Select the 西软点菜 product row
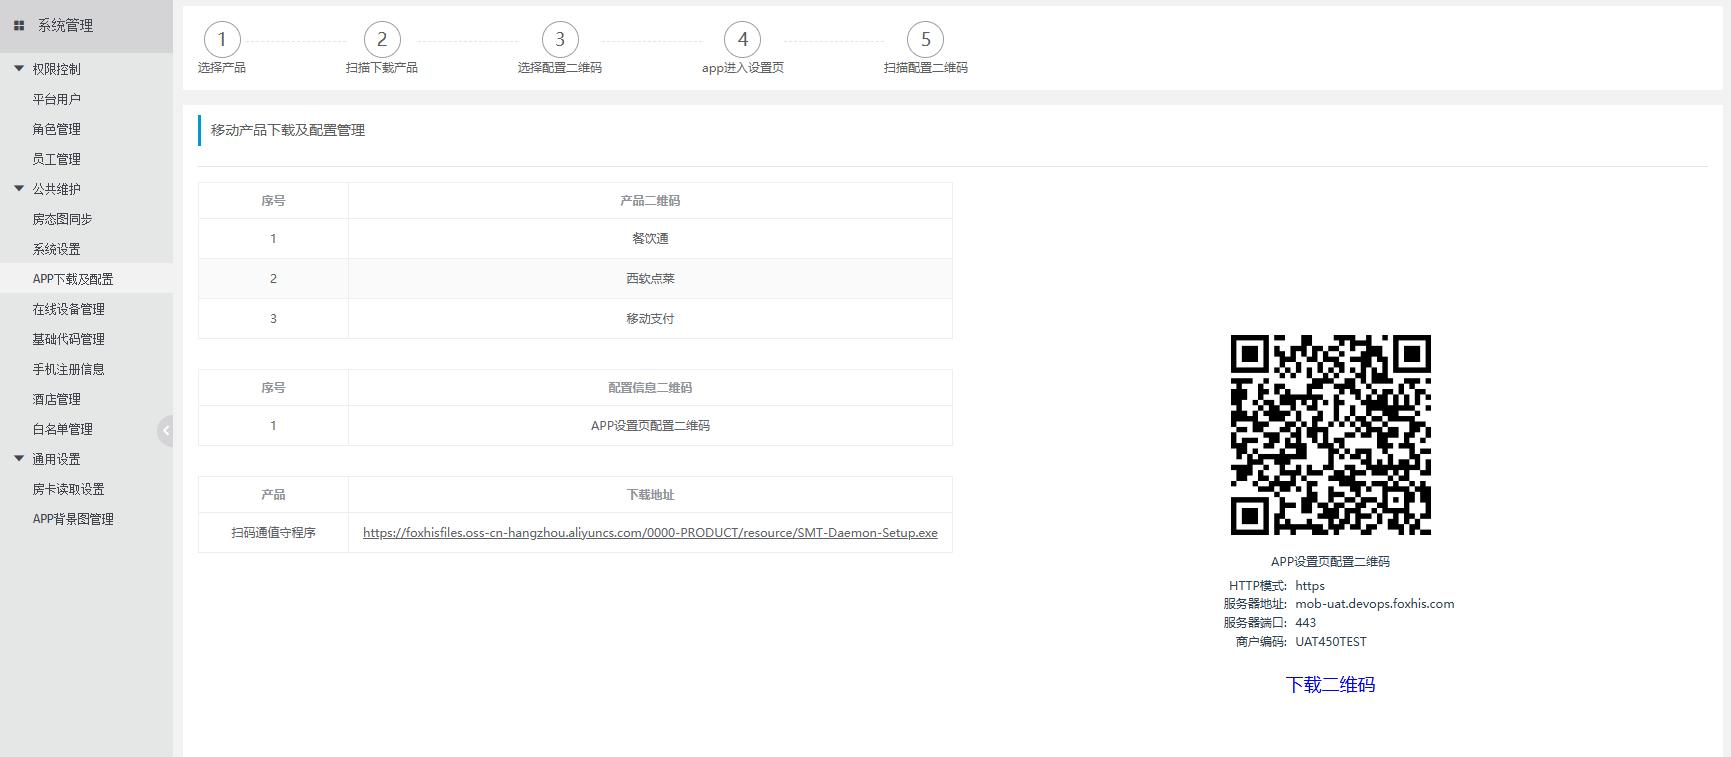 [575, 279]
